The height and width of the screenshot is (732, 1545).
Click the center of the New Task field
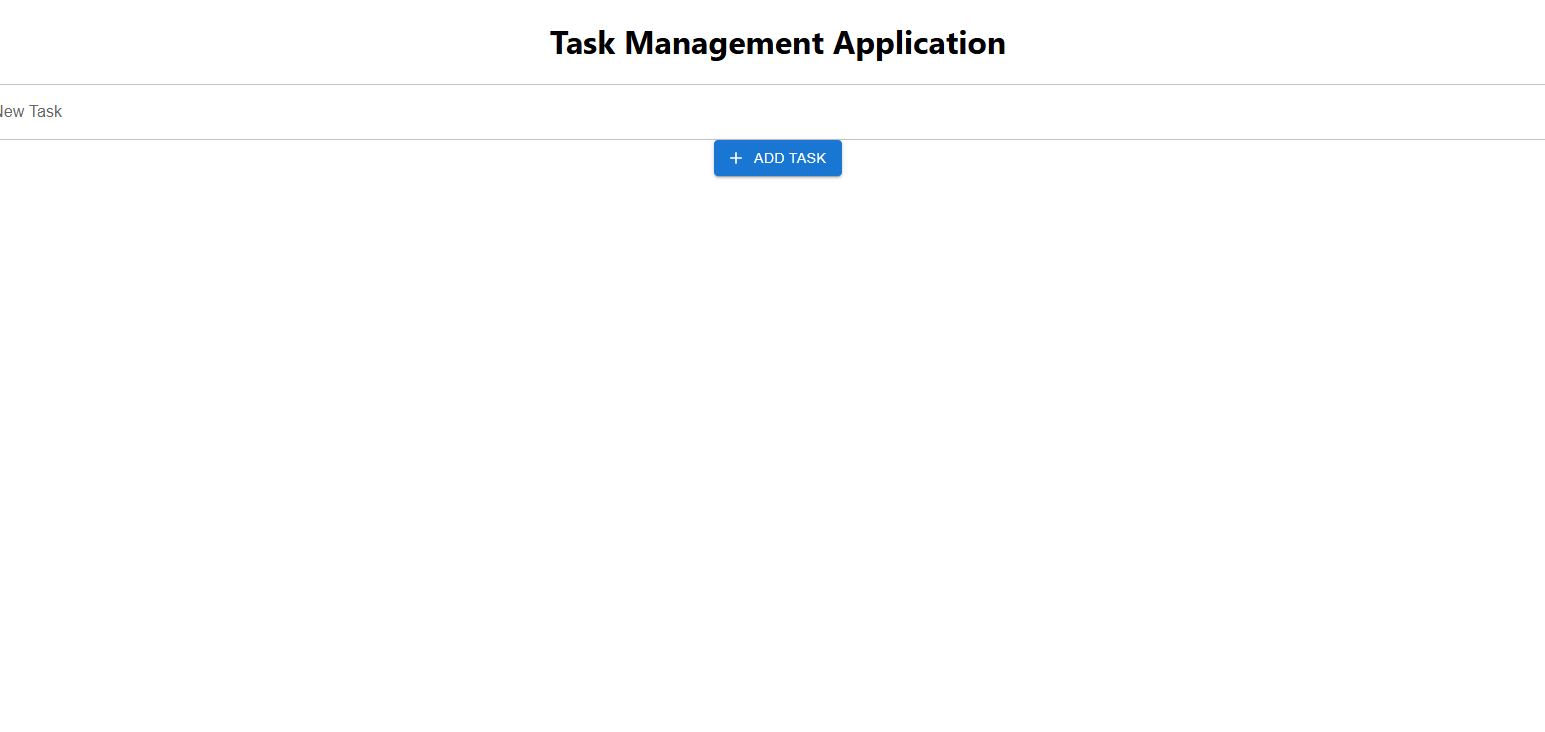click(x=772, y=112)
